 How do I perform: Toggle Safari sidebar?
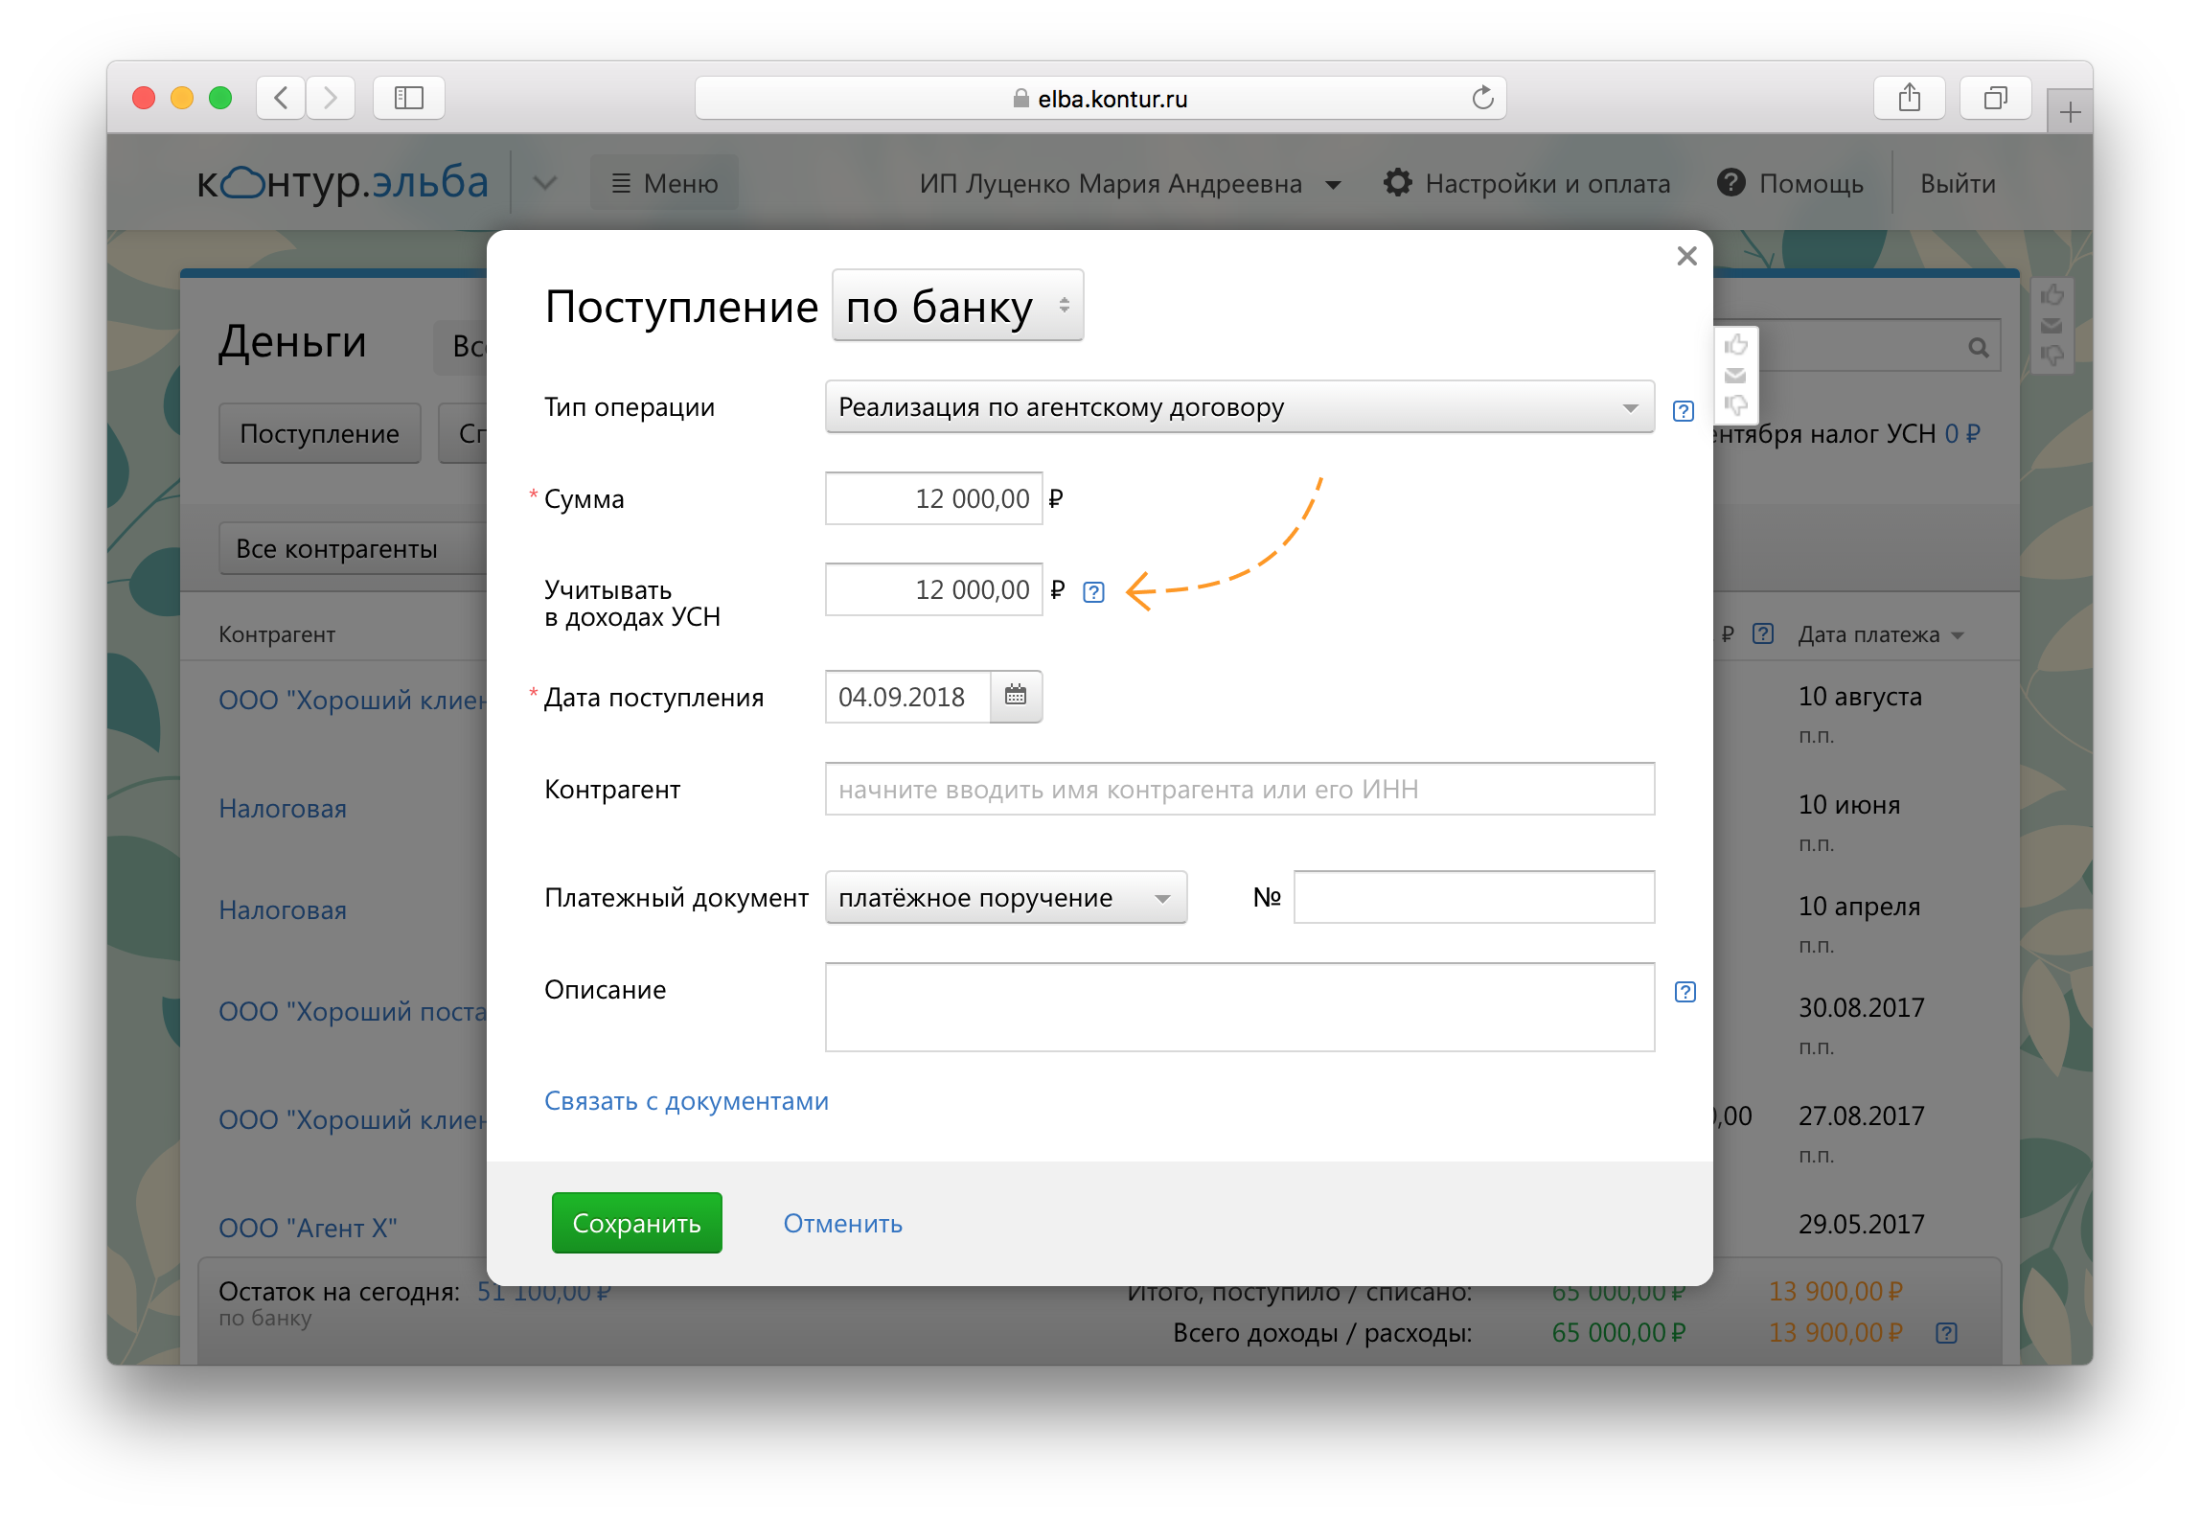408,98
